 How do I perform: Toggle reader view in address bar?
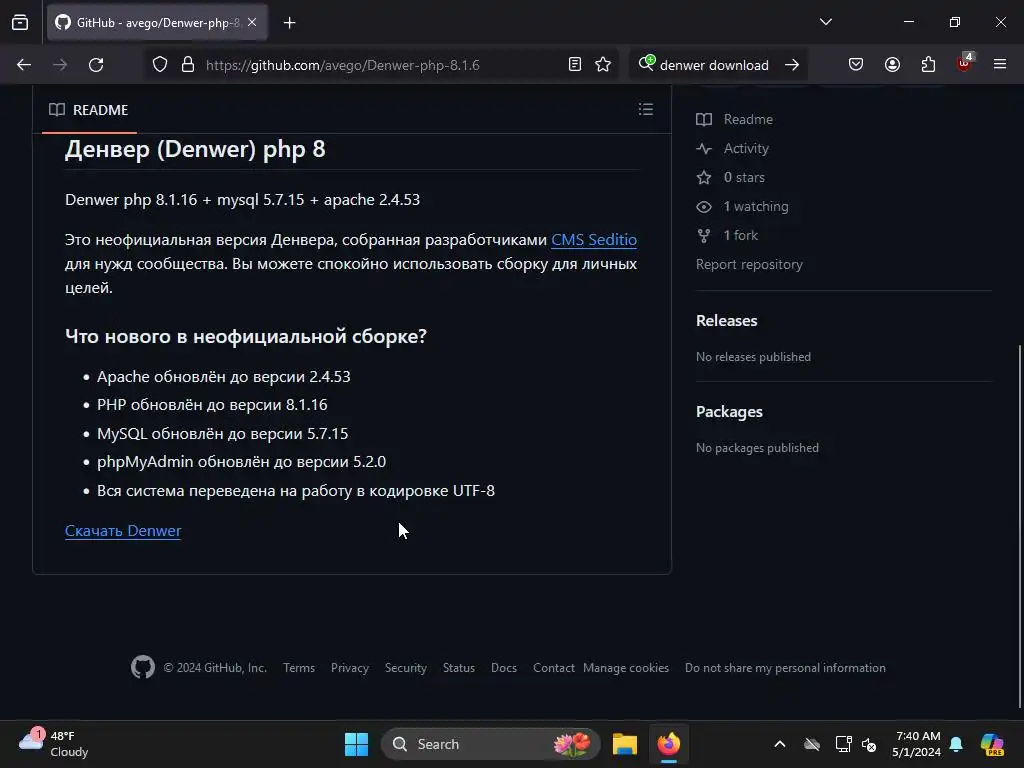(x=575, y=65)
